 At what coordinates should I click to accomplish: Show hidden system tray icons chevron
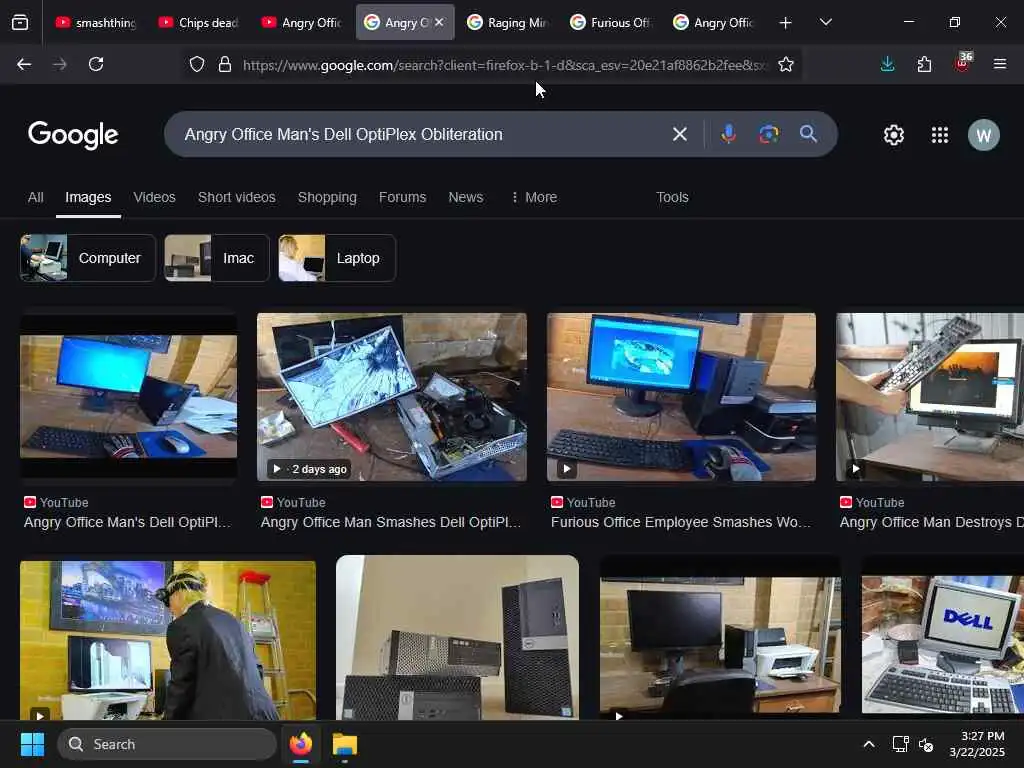pos(869,744)
